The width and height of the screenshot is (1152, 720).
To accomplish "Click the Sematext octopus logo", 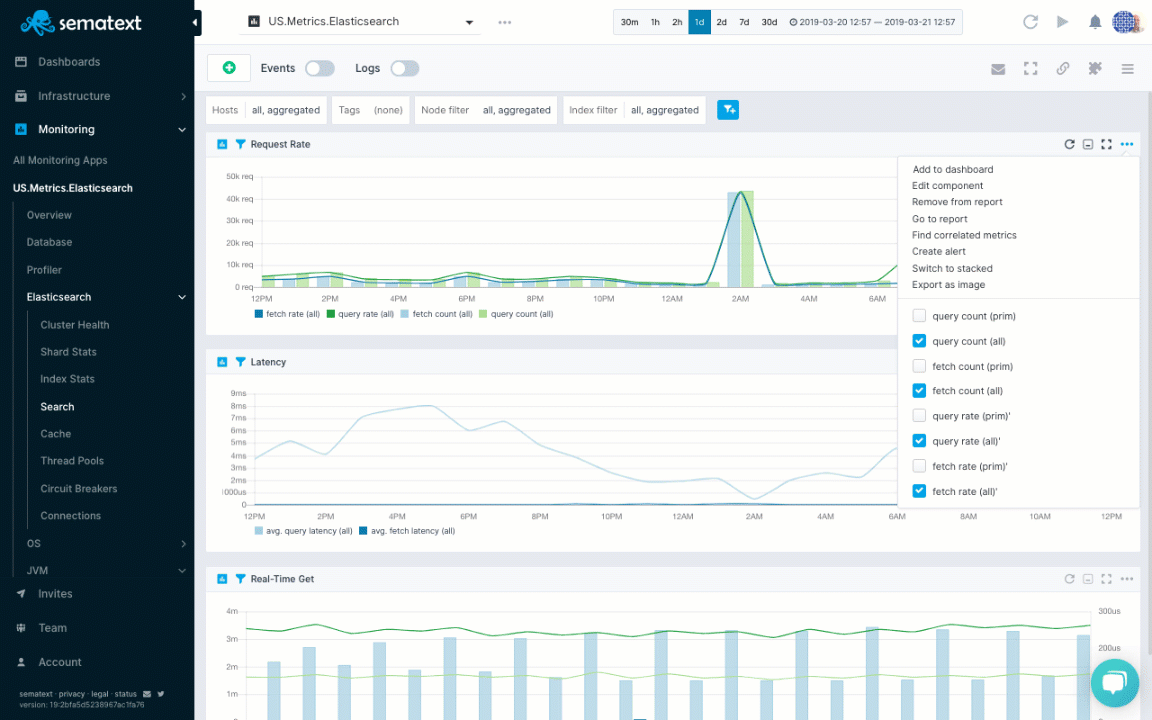I will 37,23.
